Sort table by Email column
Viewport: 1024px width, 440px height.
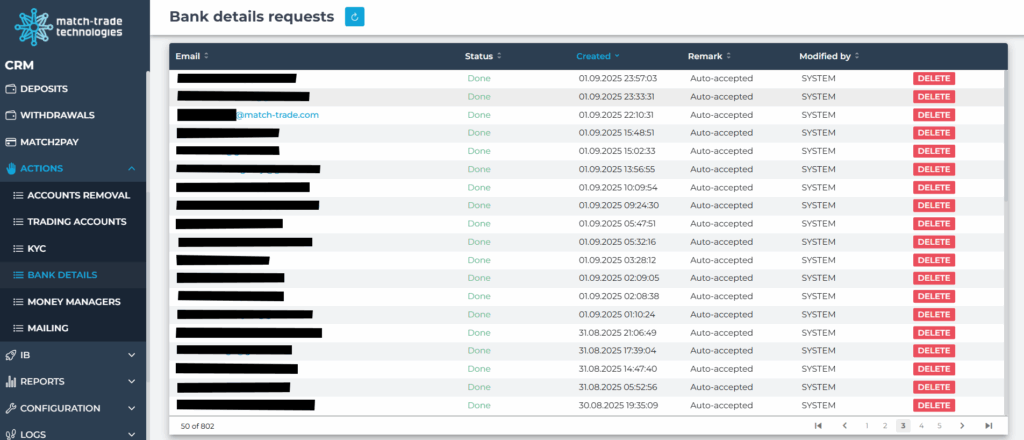192,56
